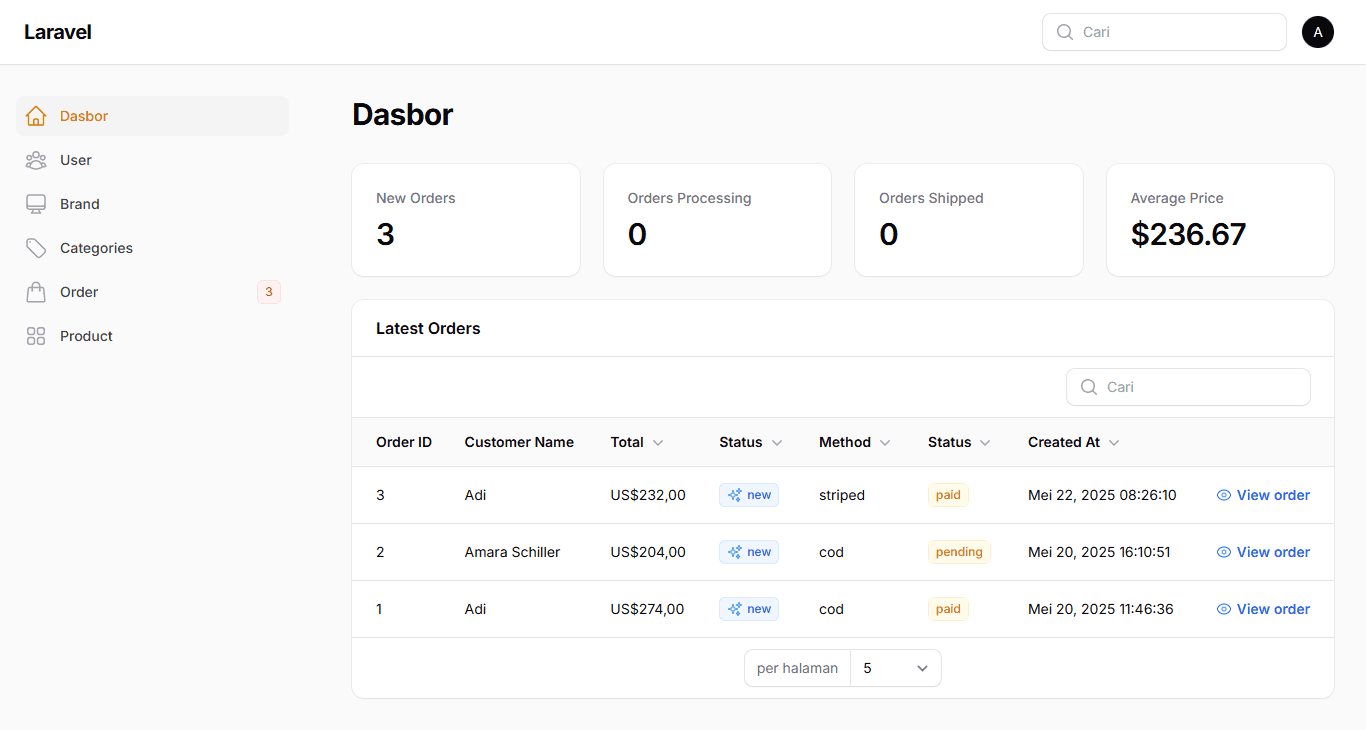
Task: Click View order link for order 1
Action: click(x=1263, y=609)
